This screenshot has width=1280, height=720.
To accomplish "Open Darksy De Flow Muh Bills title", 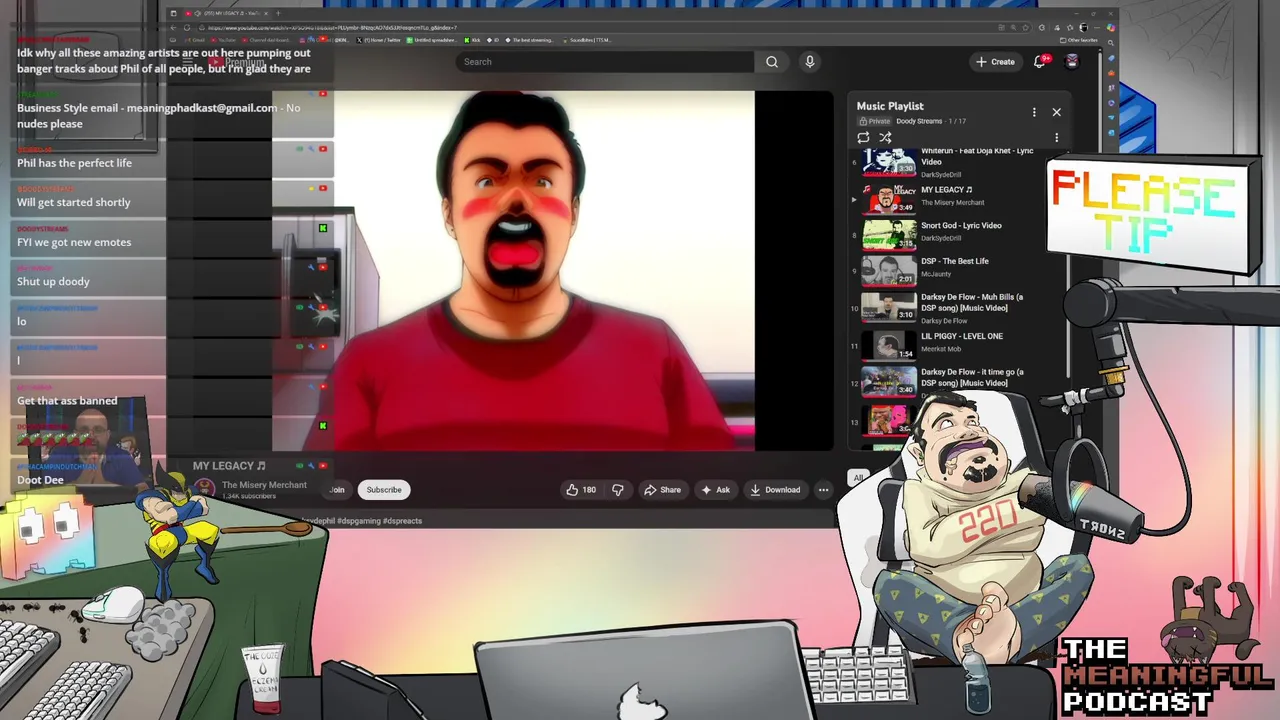I will click(972, 302).
